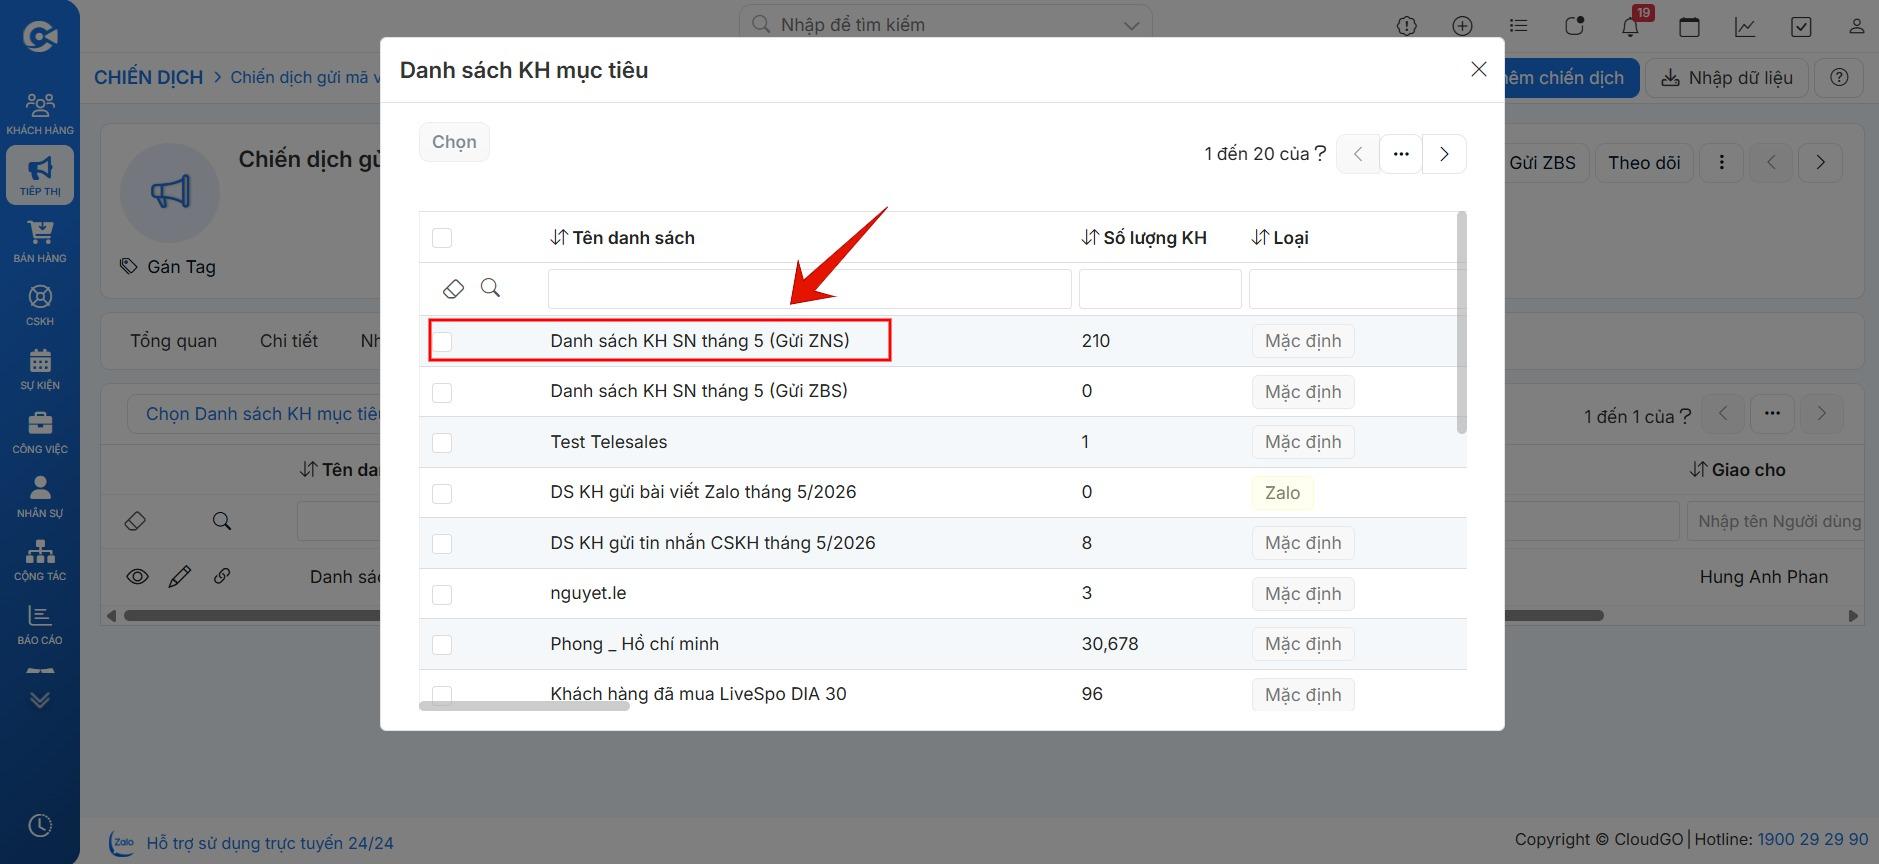Click the quick-create plus icon in top bar
This screenshot has height=864, width=1879.
[x=1463, y=26]
